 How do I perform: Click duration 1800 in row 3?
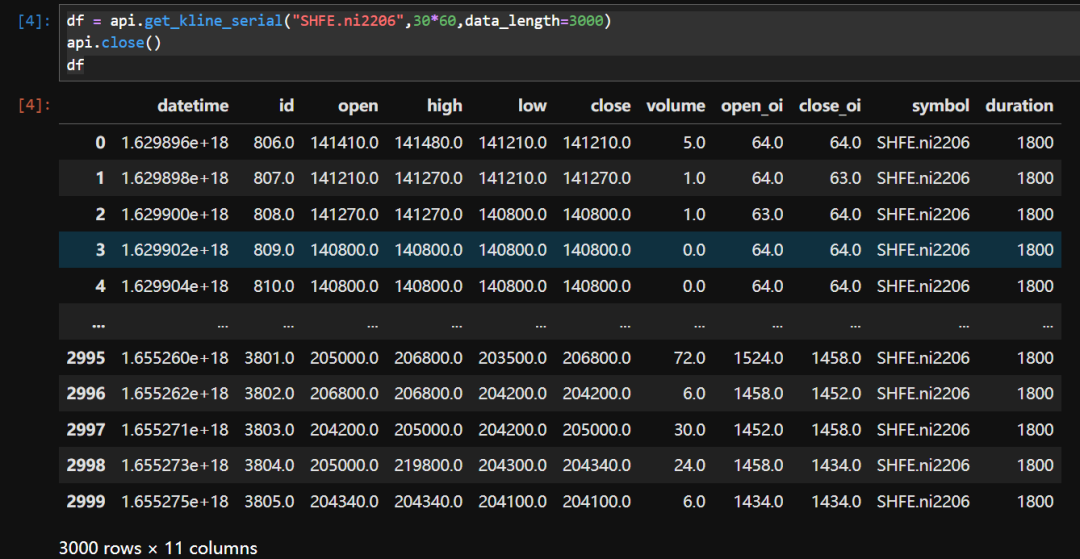pyautogui.click(x=1035, y=250)
